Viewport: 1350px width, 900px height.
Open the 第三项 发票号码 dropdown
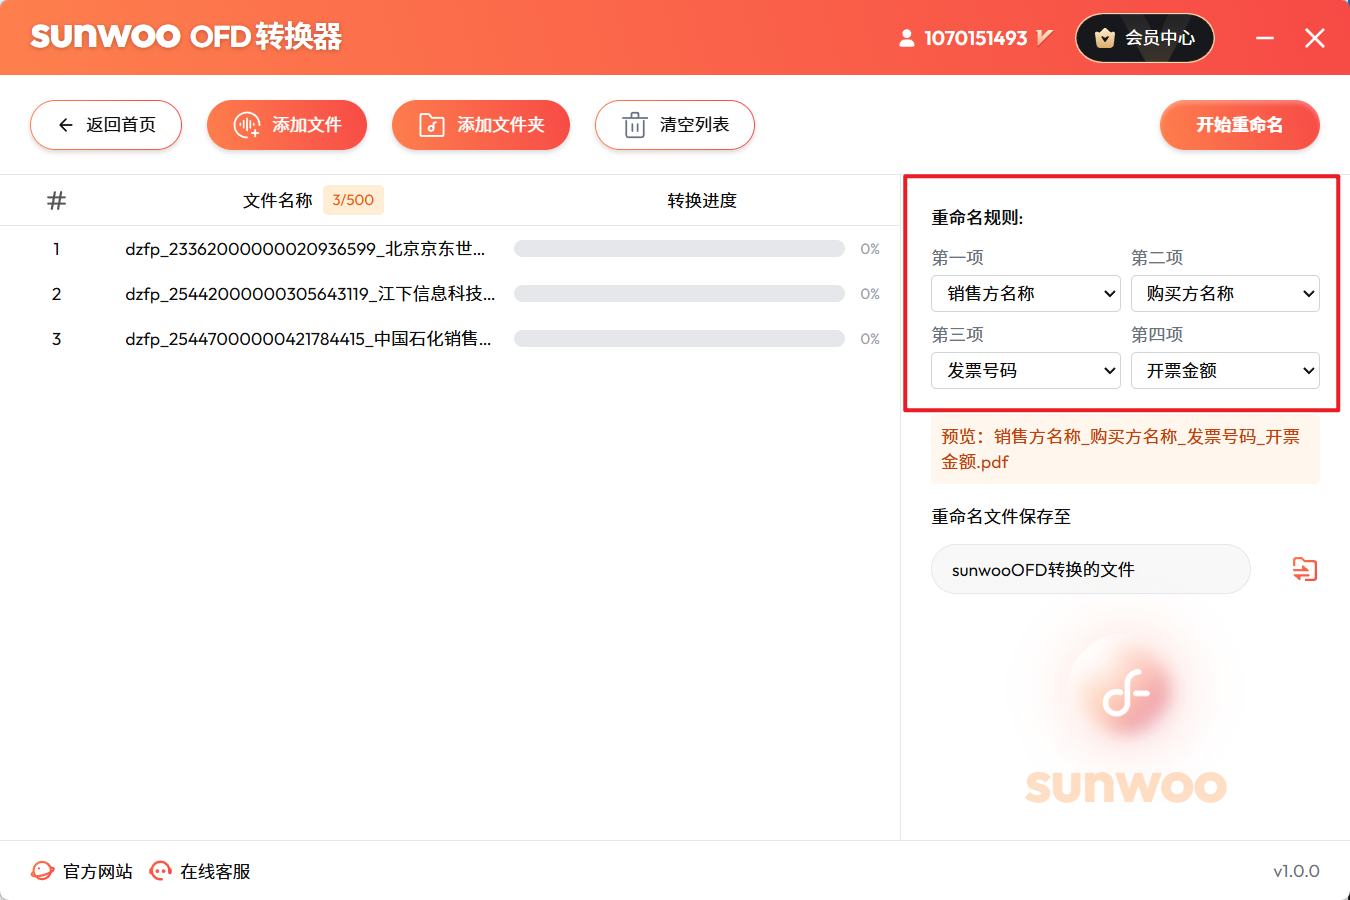tap(1026, 371)
